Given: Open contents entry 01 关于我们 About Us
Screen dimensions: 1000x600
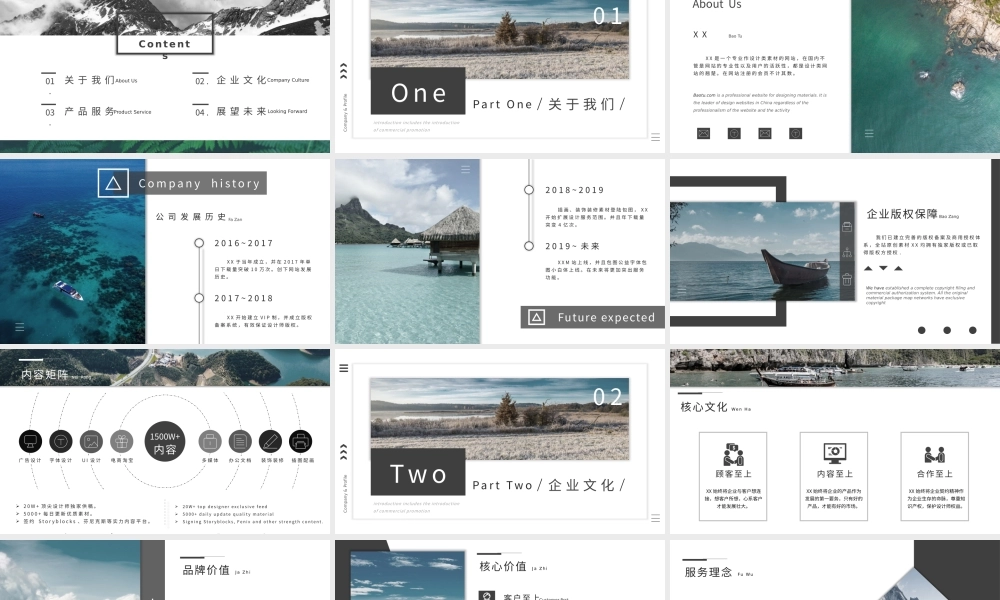Looking at the screenshot, I should [89, 80].
